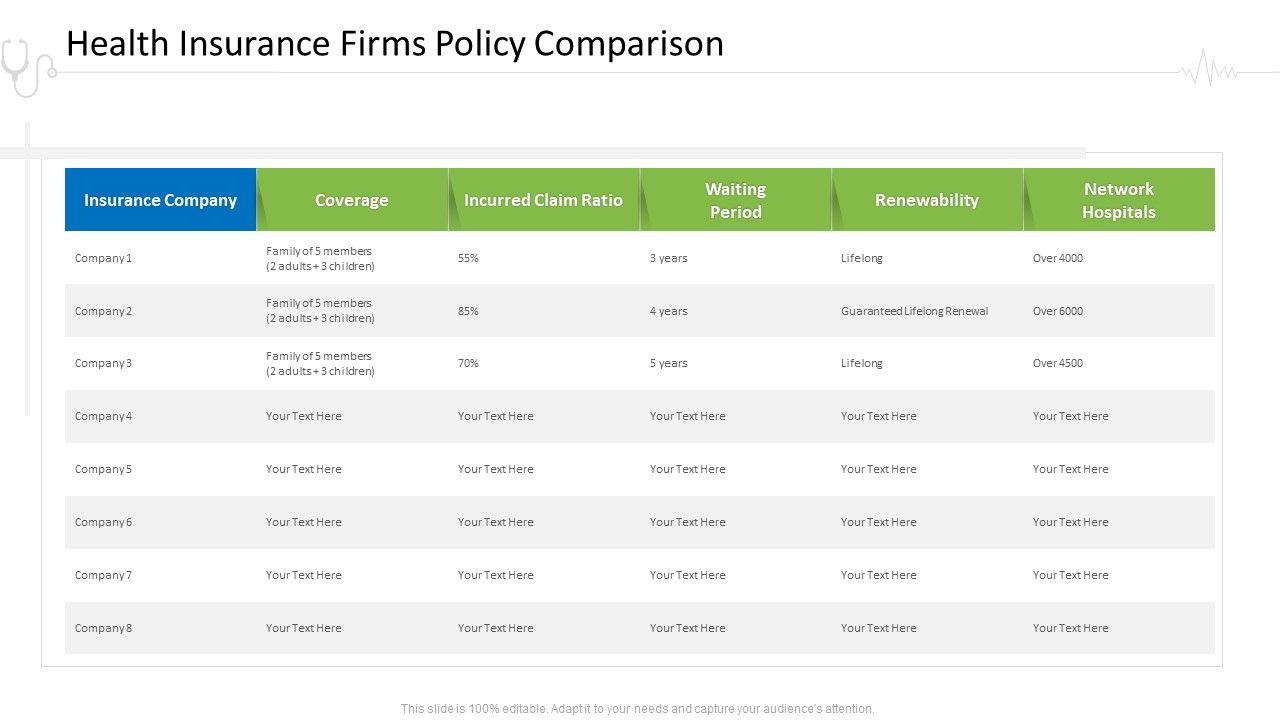Select the 85% claim ratio cell
1280x720 pixels.
tap(468, 311)
